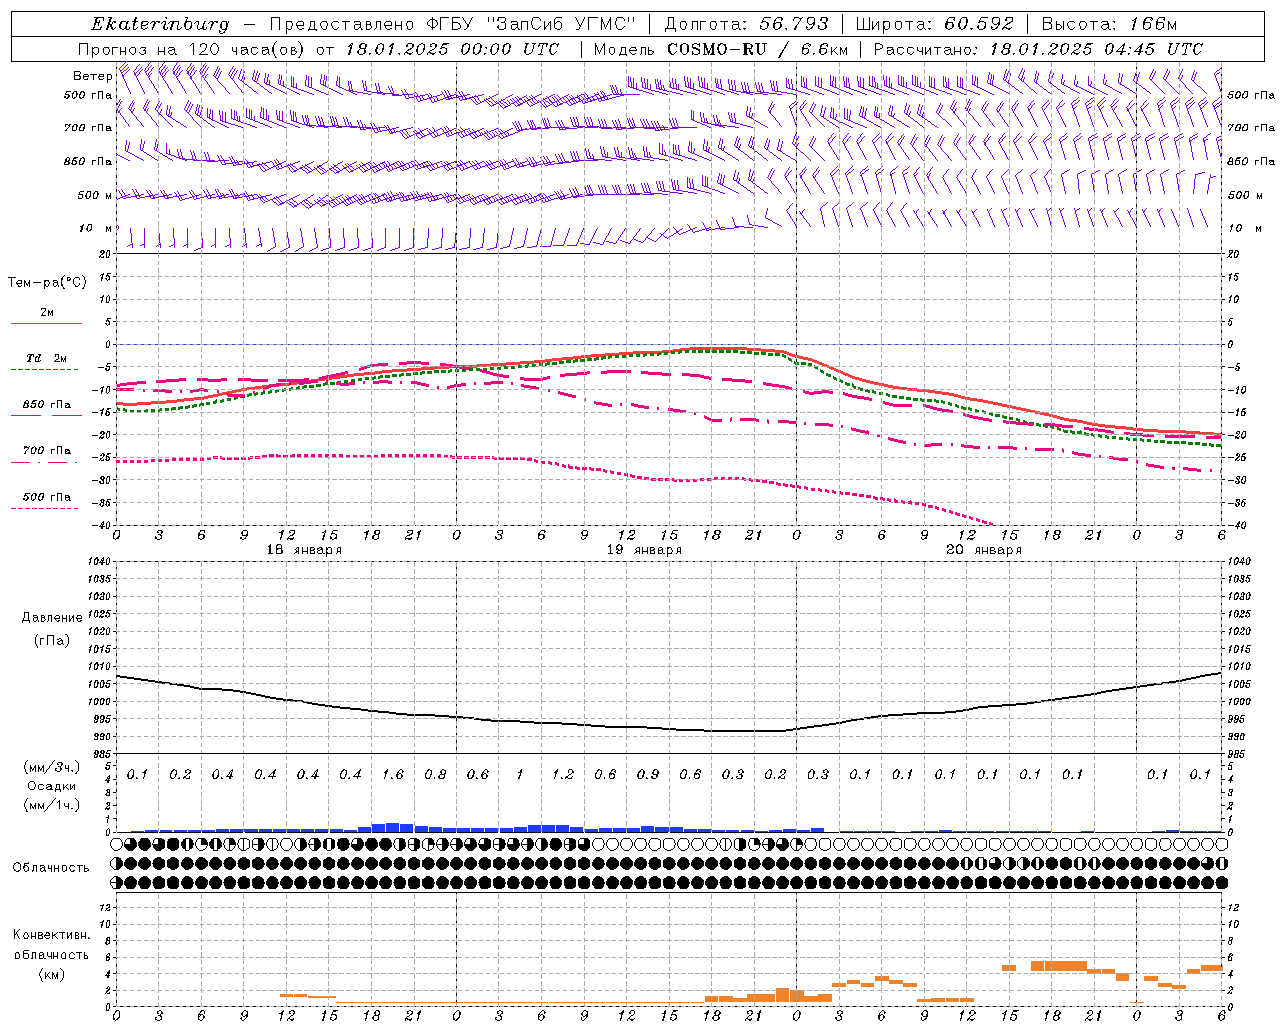Click the Долгота: 56.793 value
The image size is (1280, 1024).
coord(746,24)
